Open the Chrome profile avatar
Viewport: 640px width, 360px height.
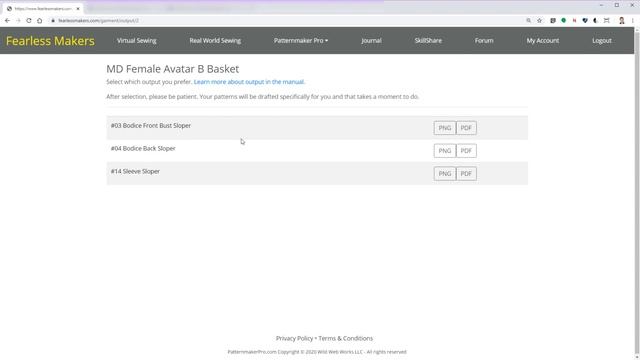[622, 20]
